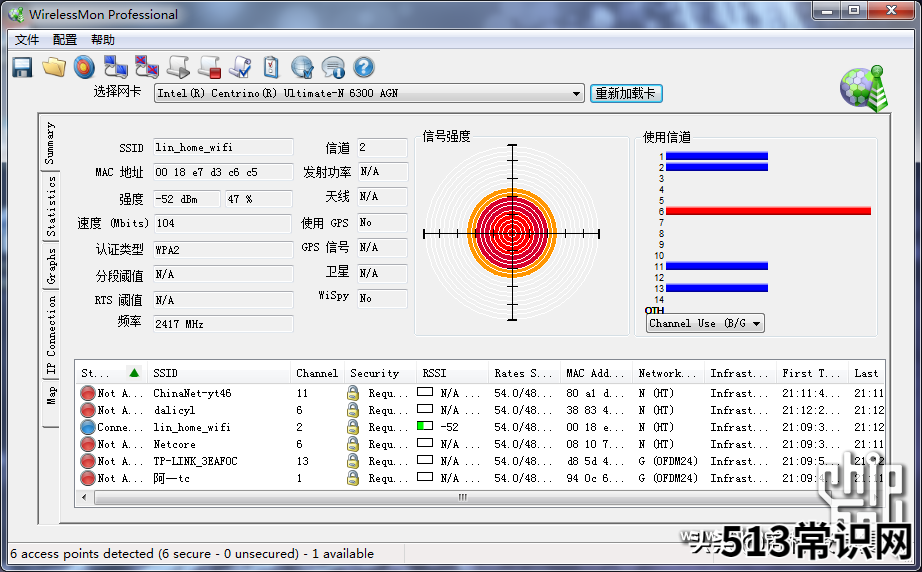Click the disconnect network icon with red X's
This screenshot has height=572, width=922.
coord(146,67)
